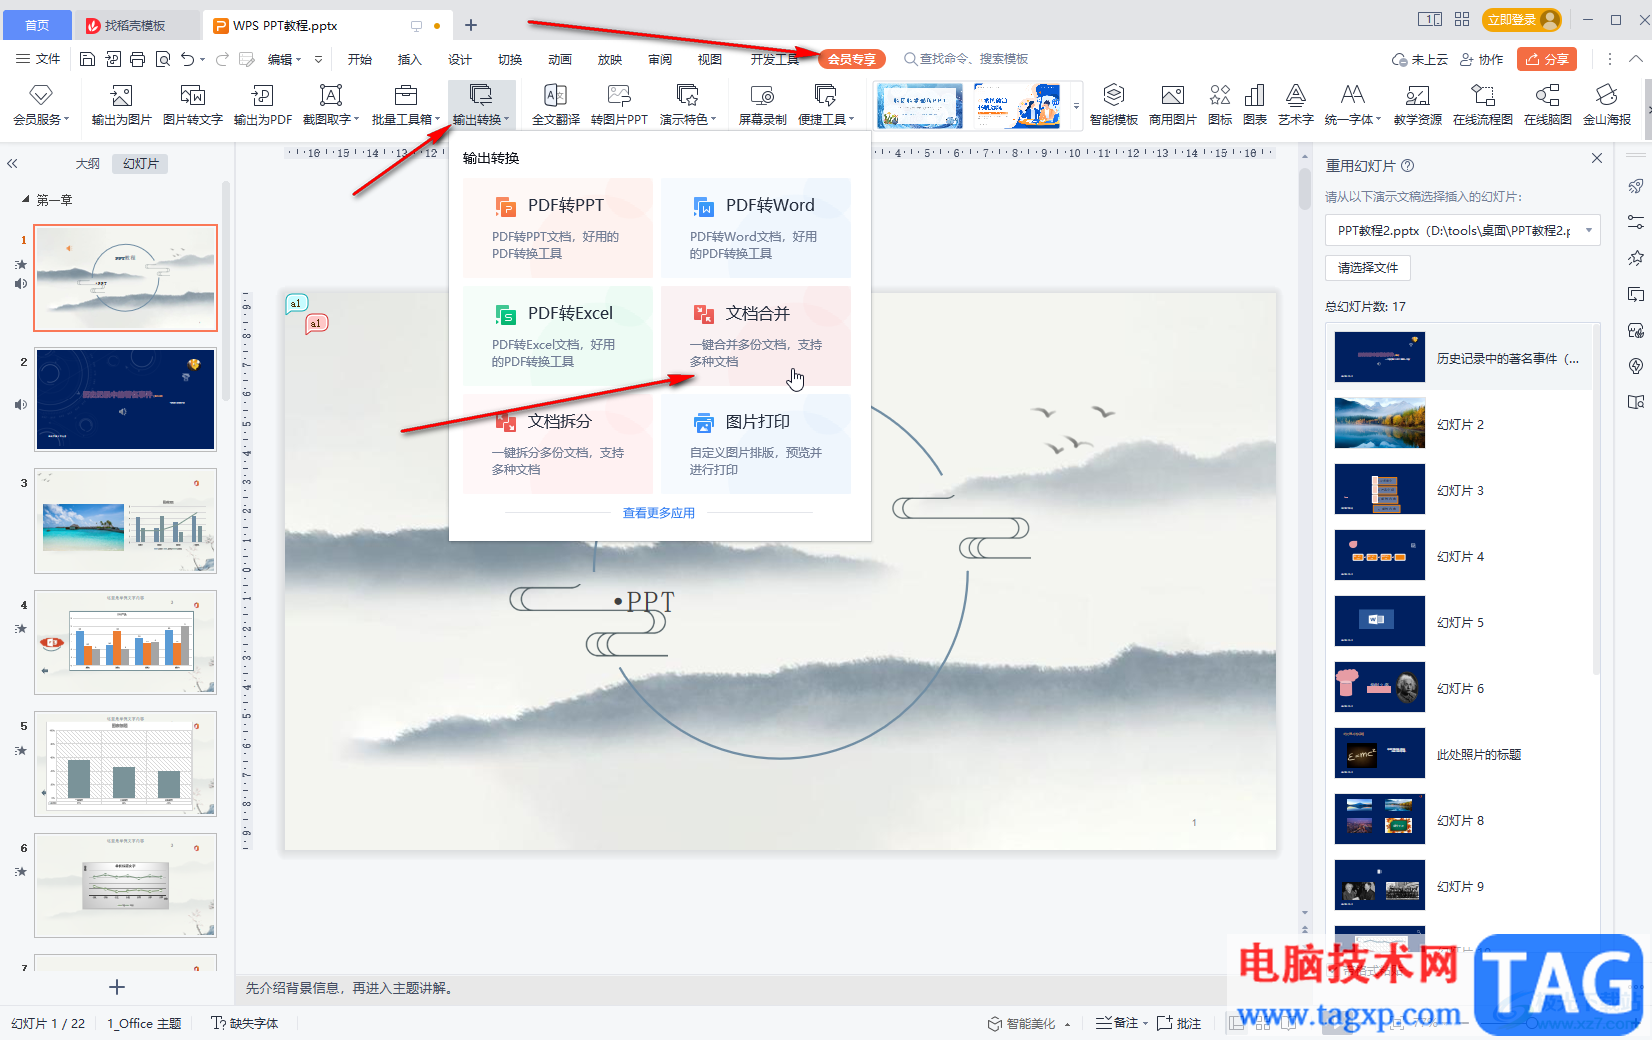
Task: Open 备注 dropdown arrow in status bar
Action: [1145, 1023]
